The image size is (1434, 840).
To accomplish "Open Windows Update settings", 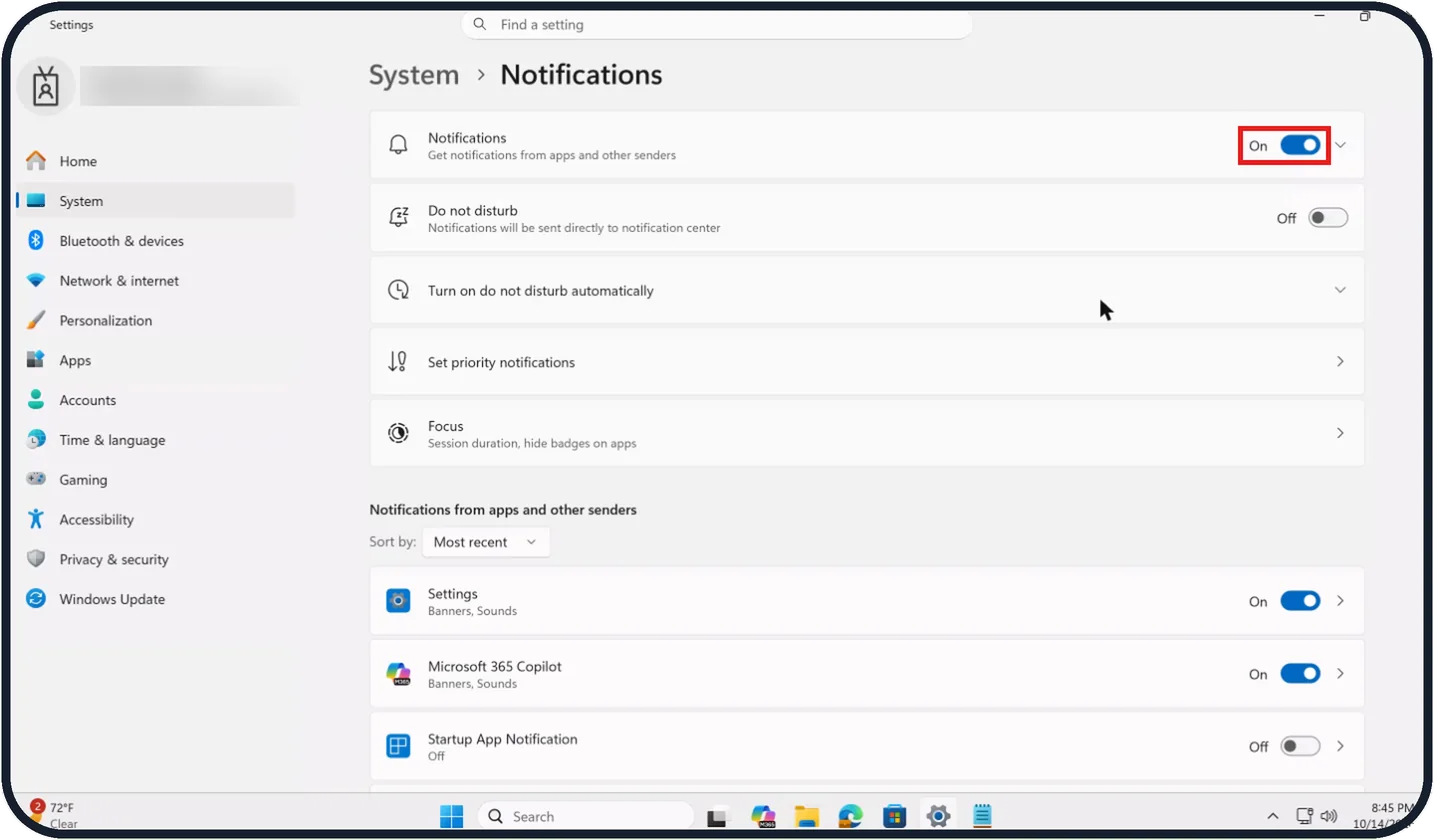I will [155, 600].
